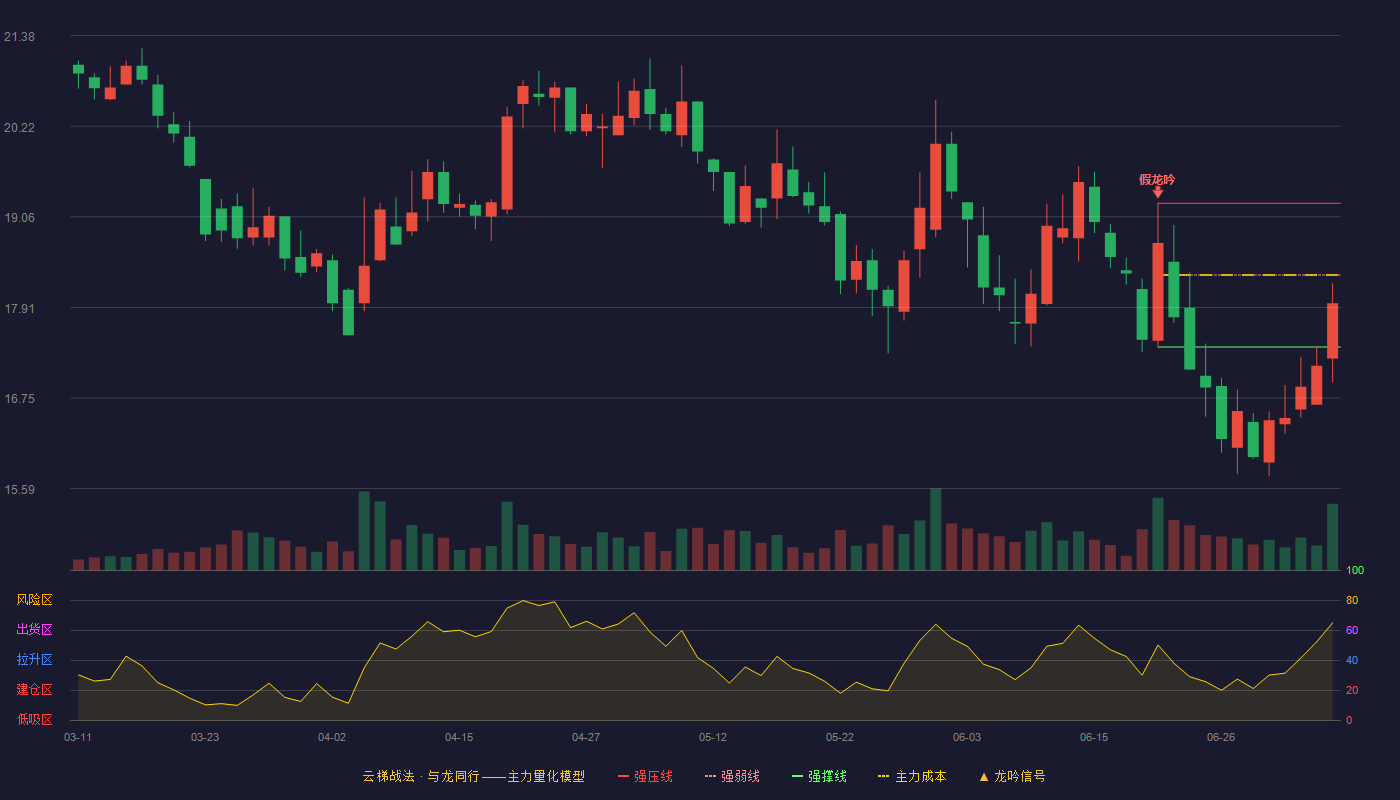
Task: Click the 出货区 zone label
Action: point(34,630)
